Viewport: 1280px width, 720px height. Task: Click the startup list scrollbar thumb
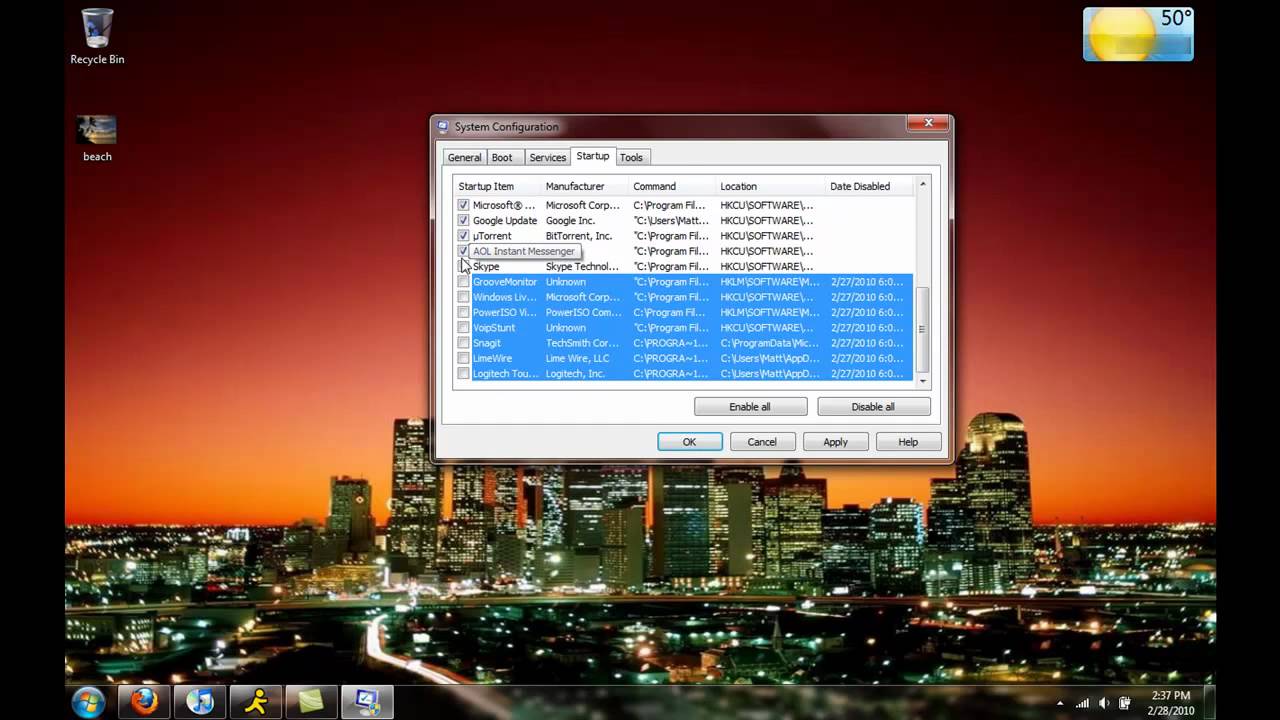tap(922, 330)
